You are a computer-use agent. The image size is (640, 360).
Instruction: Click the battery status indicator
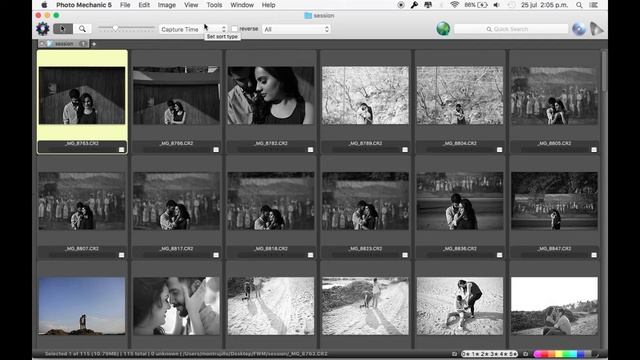click(476, 5)
